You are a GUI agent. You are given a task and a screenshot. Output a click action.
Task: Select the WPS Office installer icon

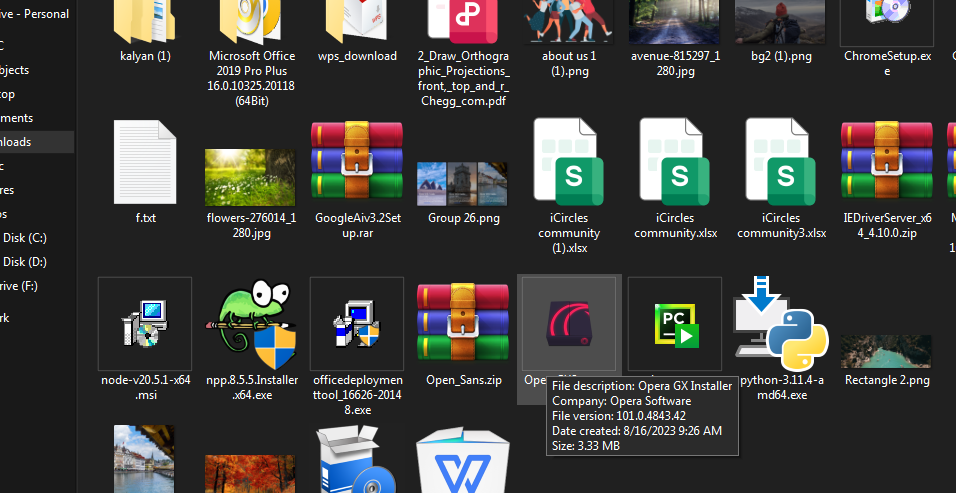(463, 459)
